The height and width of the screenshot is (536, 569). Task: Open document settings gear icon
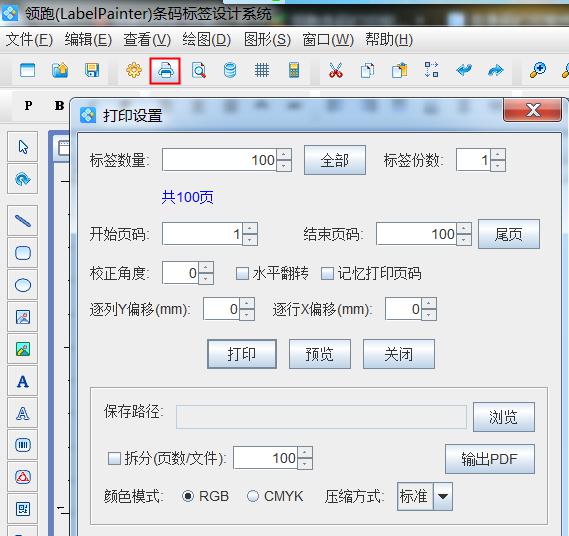tap(134, 70)
